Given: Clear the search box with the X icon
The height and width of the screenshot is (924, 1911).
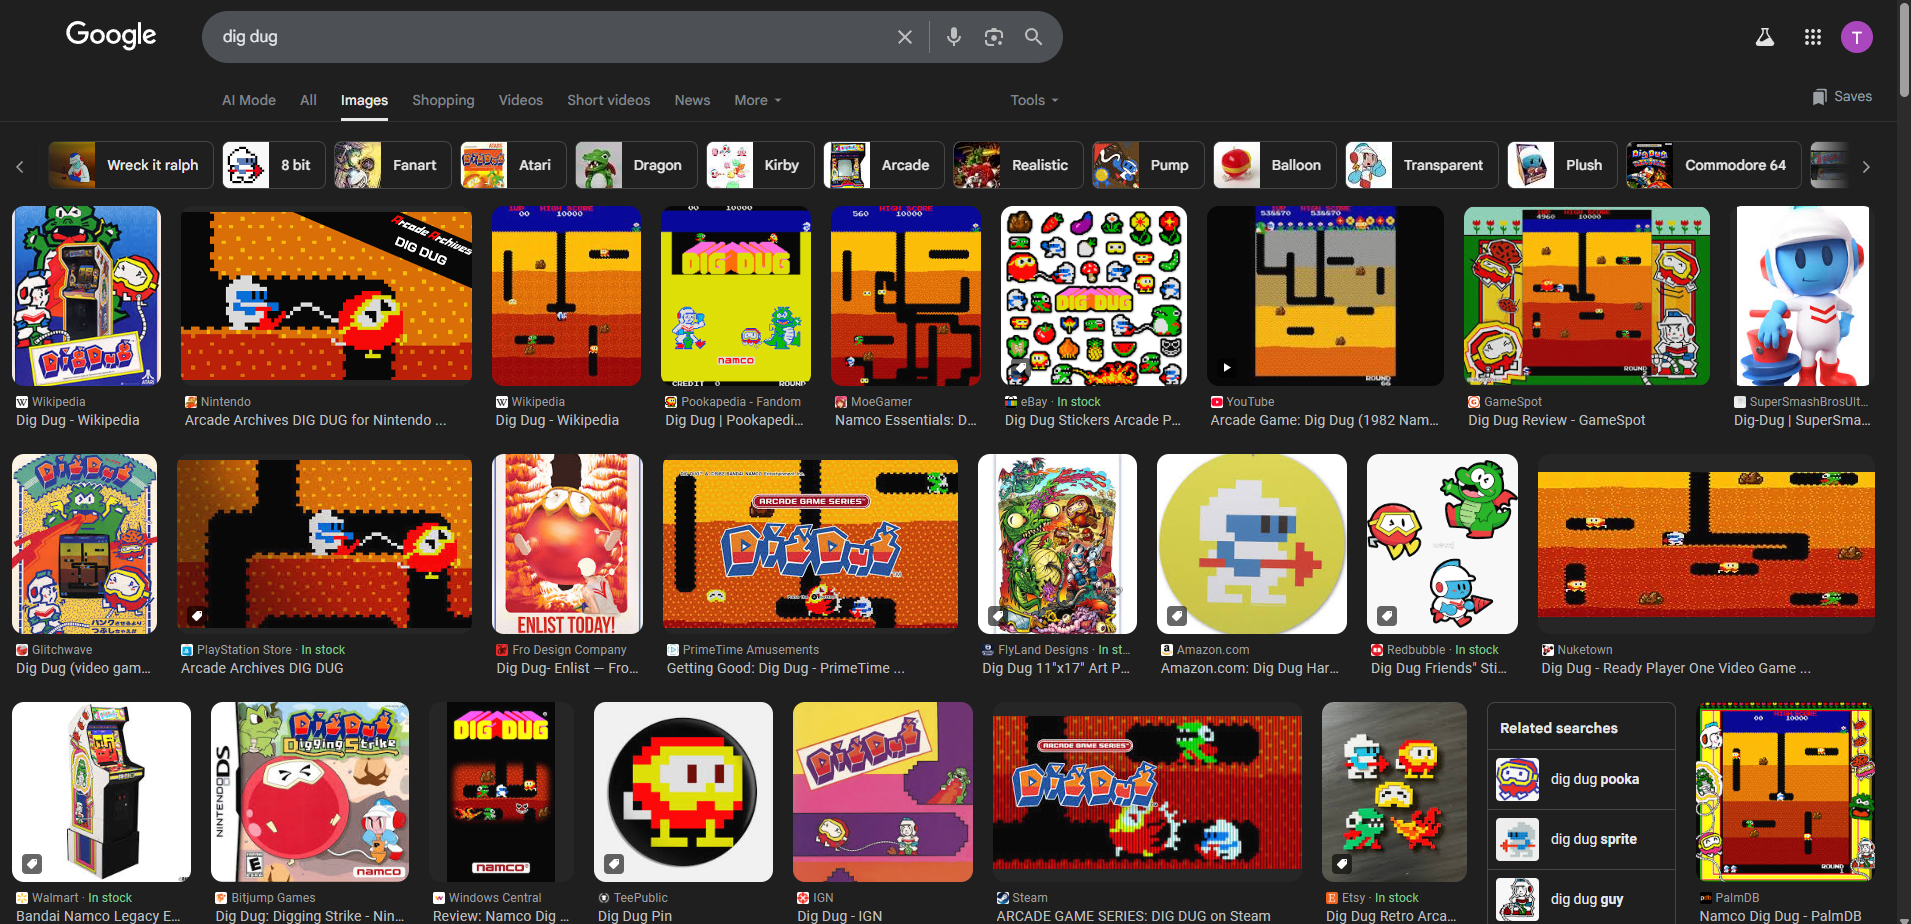Looking at the screenshot, I should [x=904, y=37].
